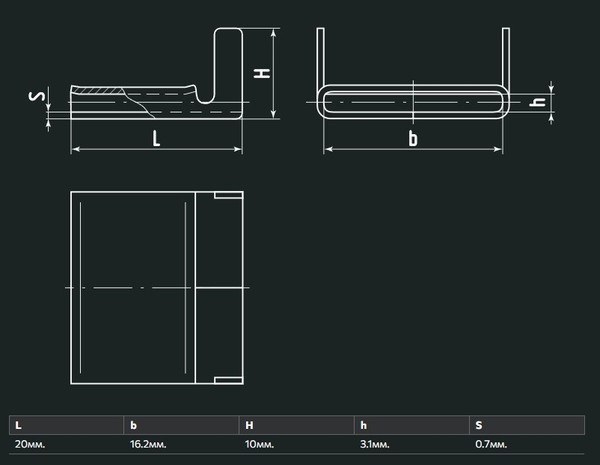600x465 pixels.
Task: Click the 3.1мм. value cell
Action: click(x=375, y=443)
